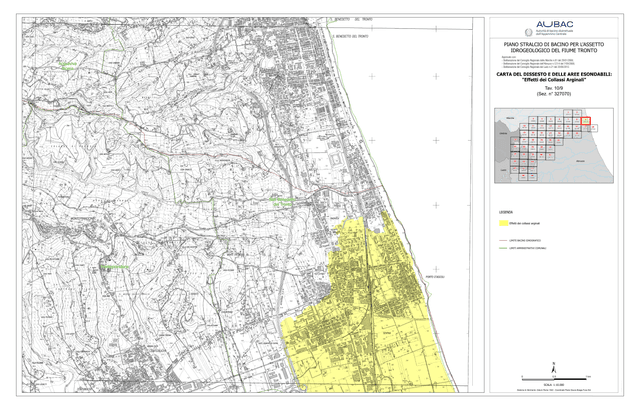Click legend text "Effetti dei collassi arginali"
The height and width of the screenshot is (409, 640).
524,223
